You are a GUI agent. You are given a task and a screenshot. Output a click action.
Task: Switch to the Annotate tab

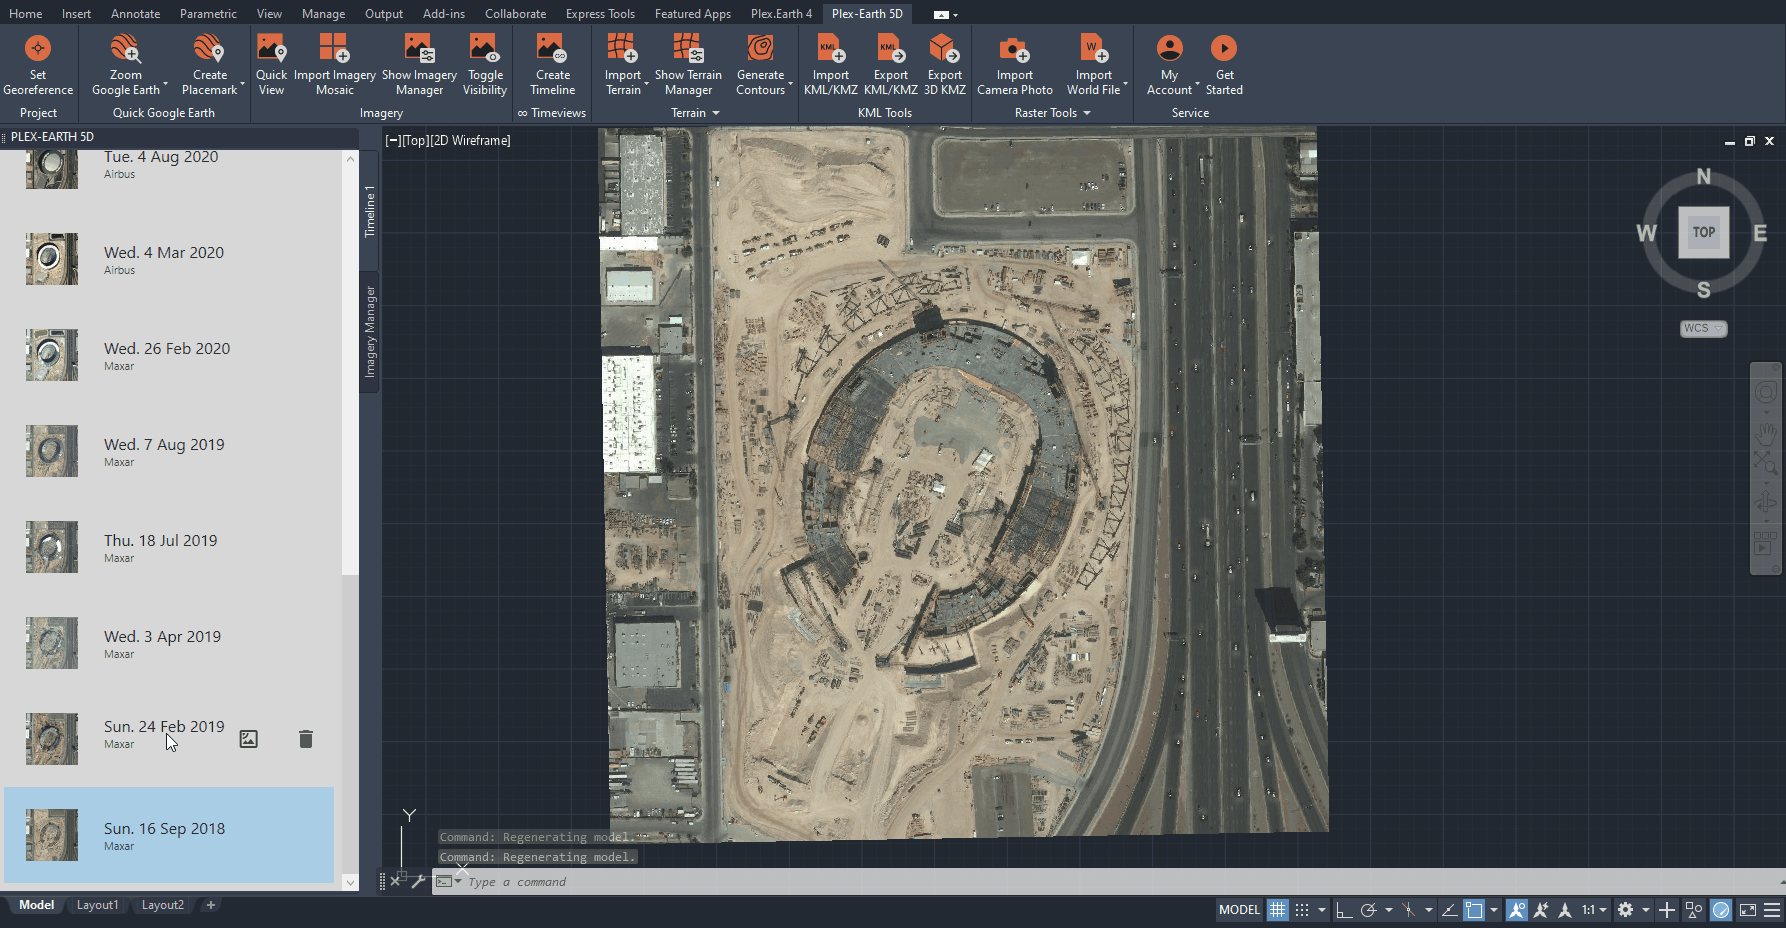(135, 13)
